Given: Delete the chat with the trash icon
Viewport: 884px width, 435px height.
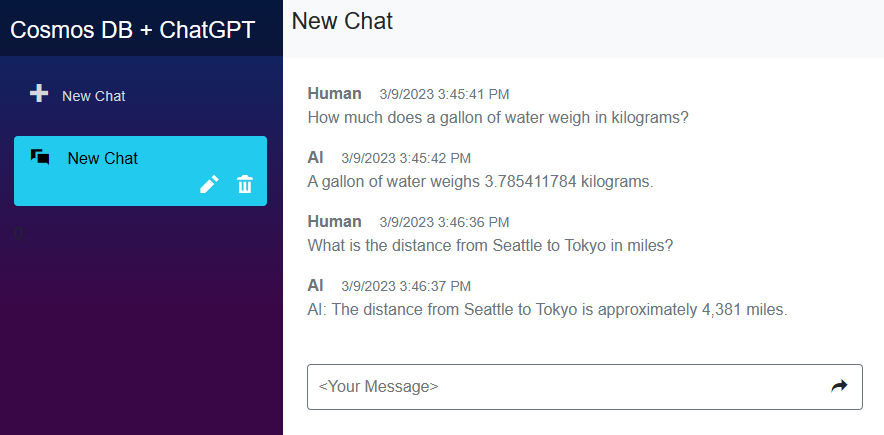Looking at the screenshot, I should click(x=245, y=185).
